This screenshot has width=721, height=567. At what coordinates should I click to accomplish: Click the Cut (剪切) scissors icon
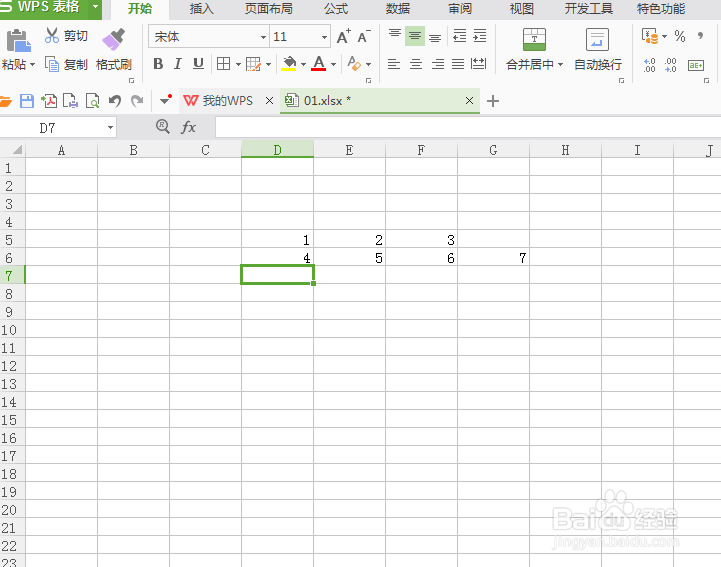pos(52,35)
